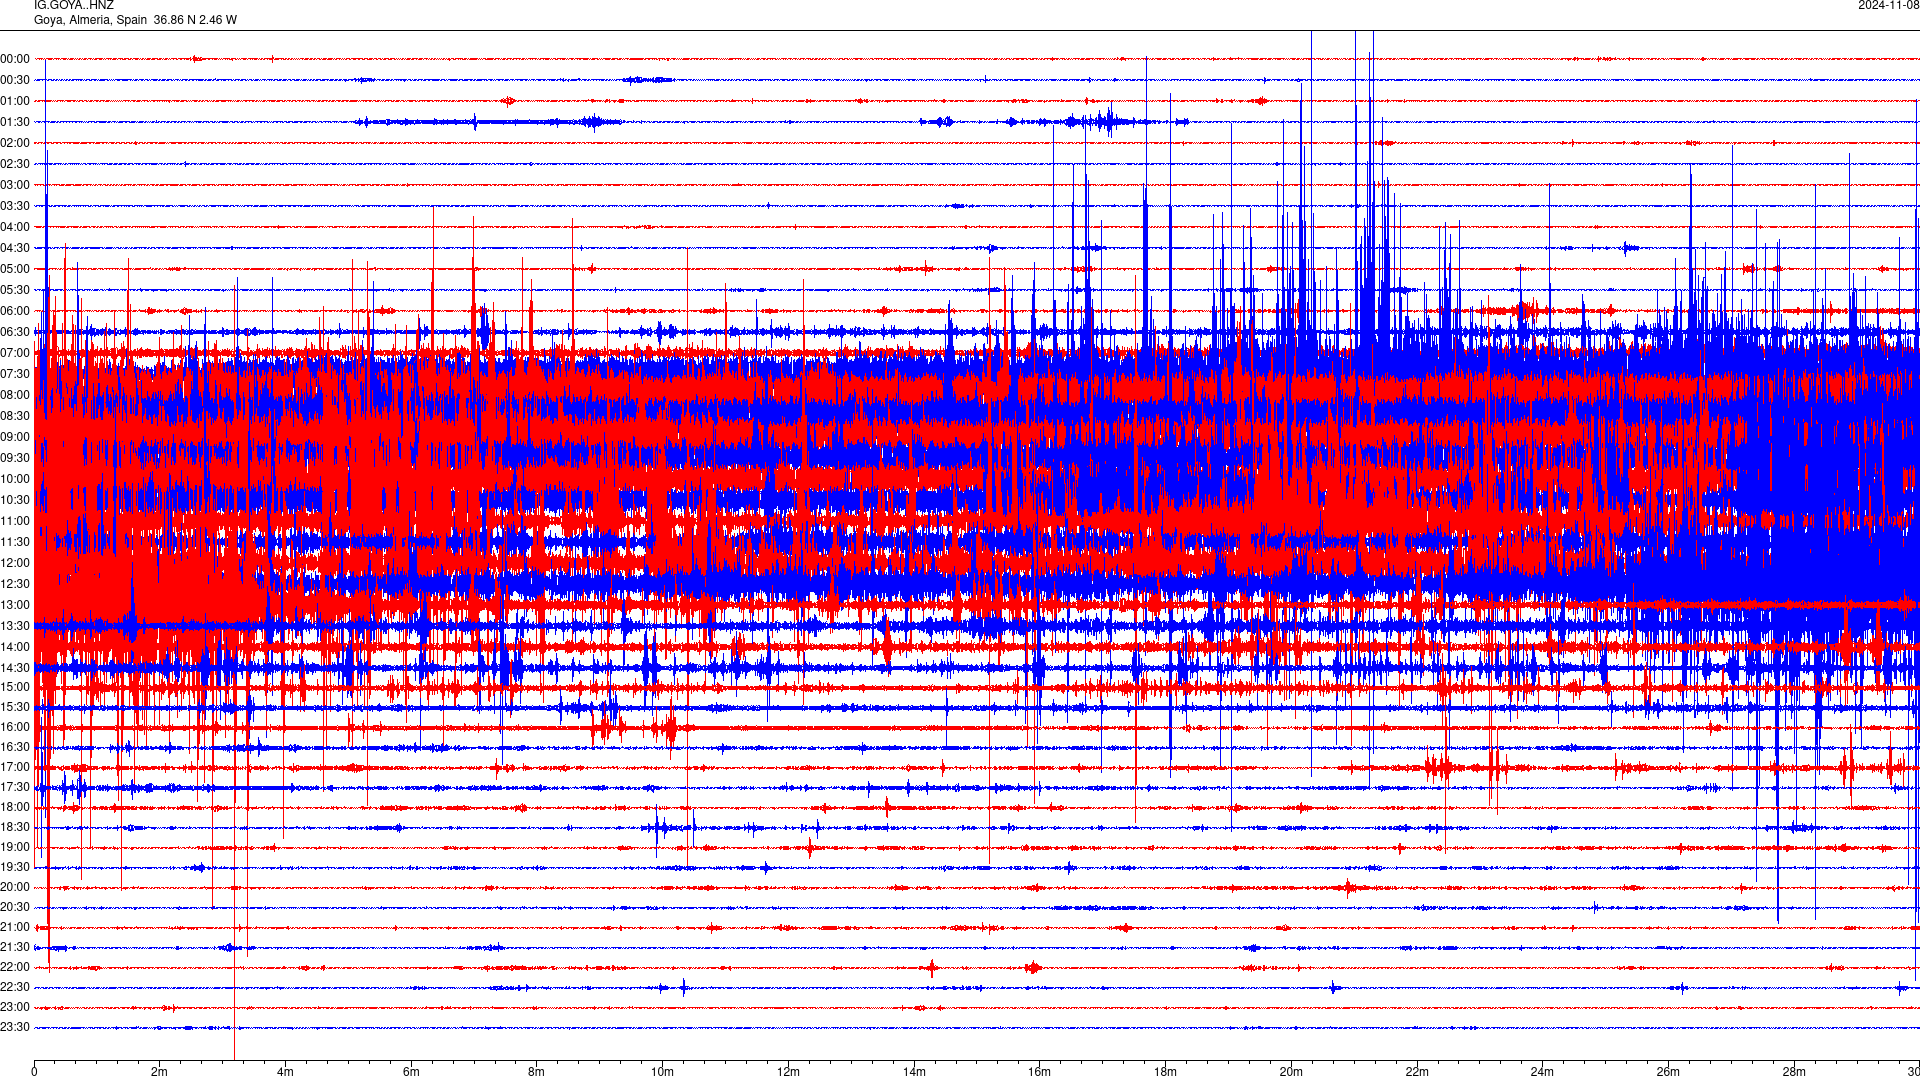Select the 20:00 time row label
Image resolution: width=1920 pixels, height=1080 pixels.
15,887
